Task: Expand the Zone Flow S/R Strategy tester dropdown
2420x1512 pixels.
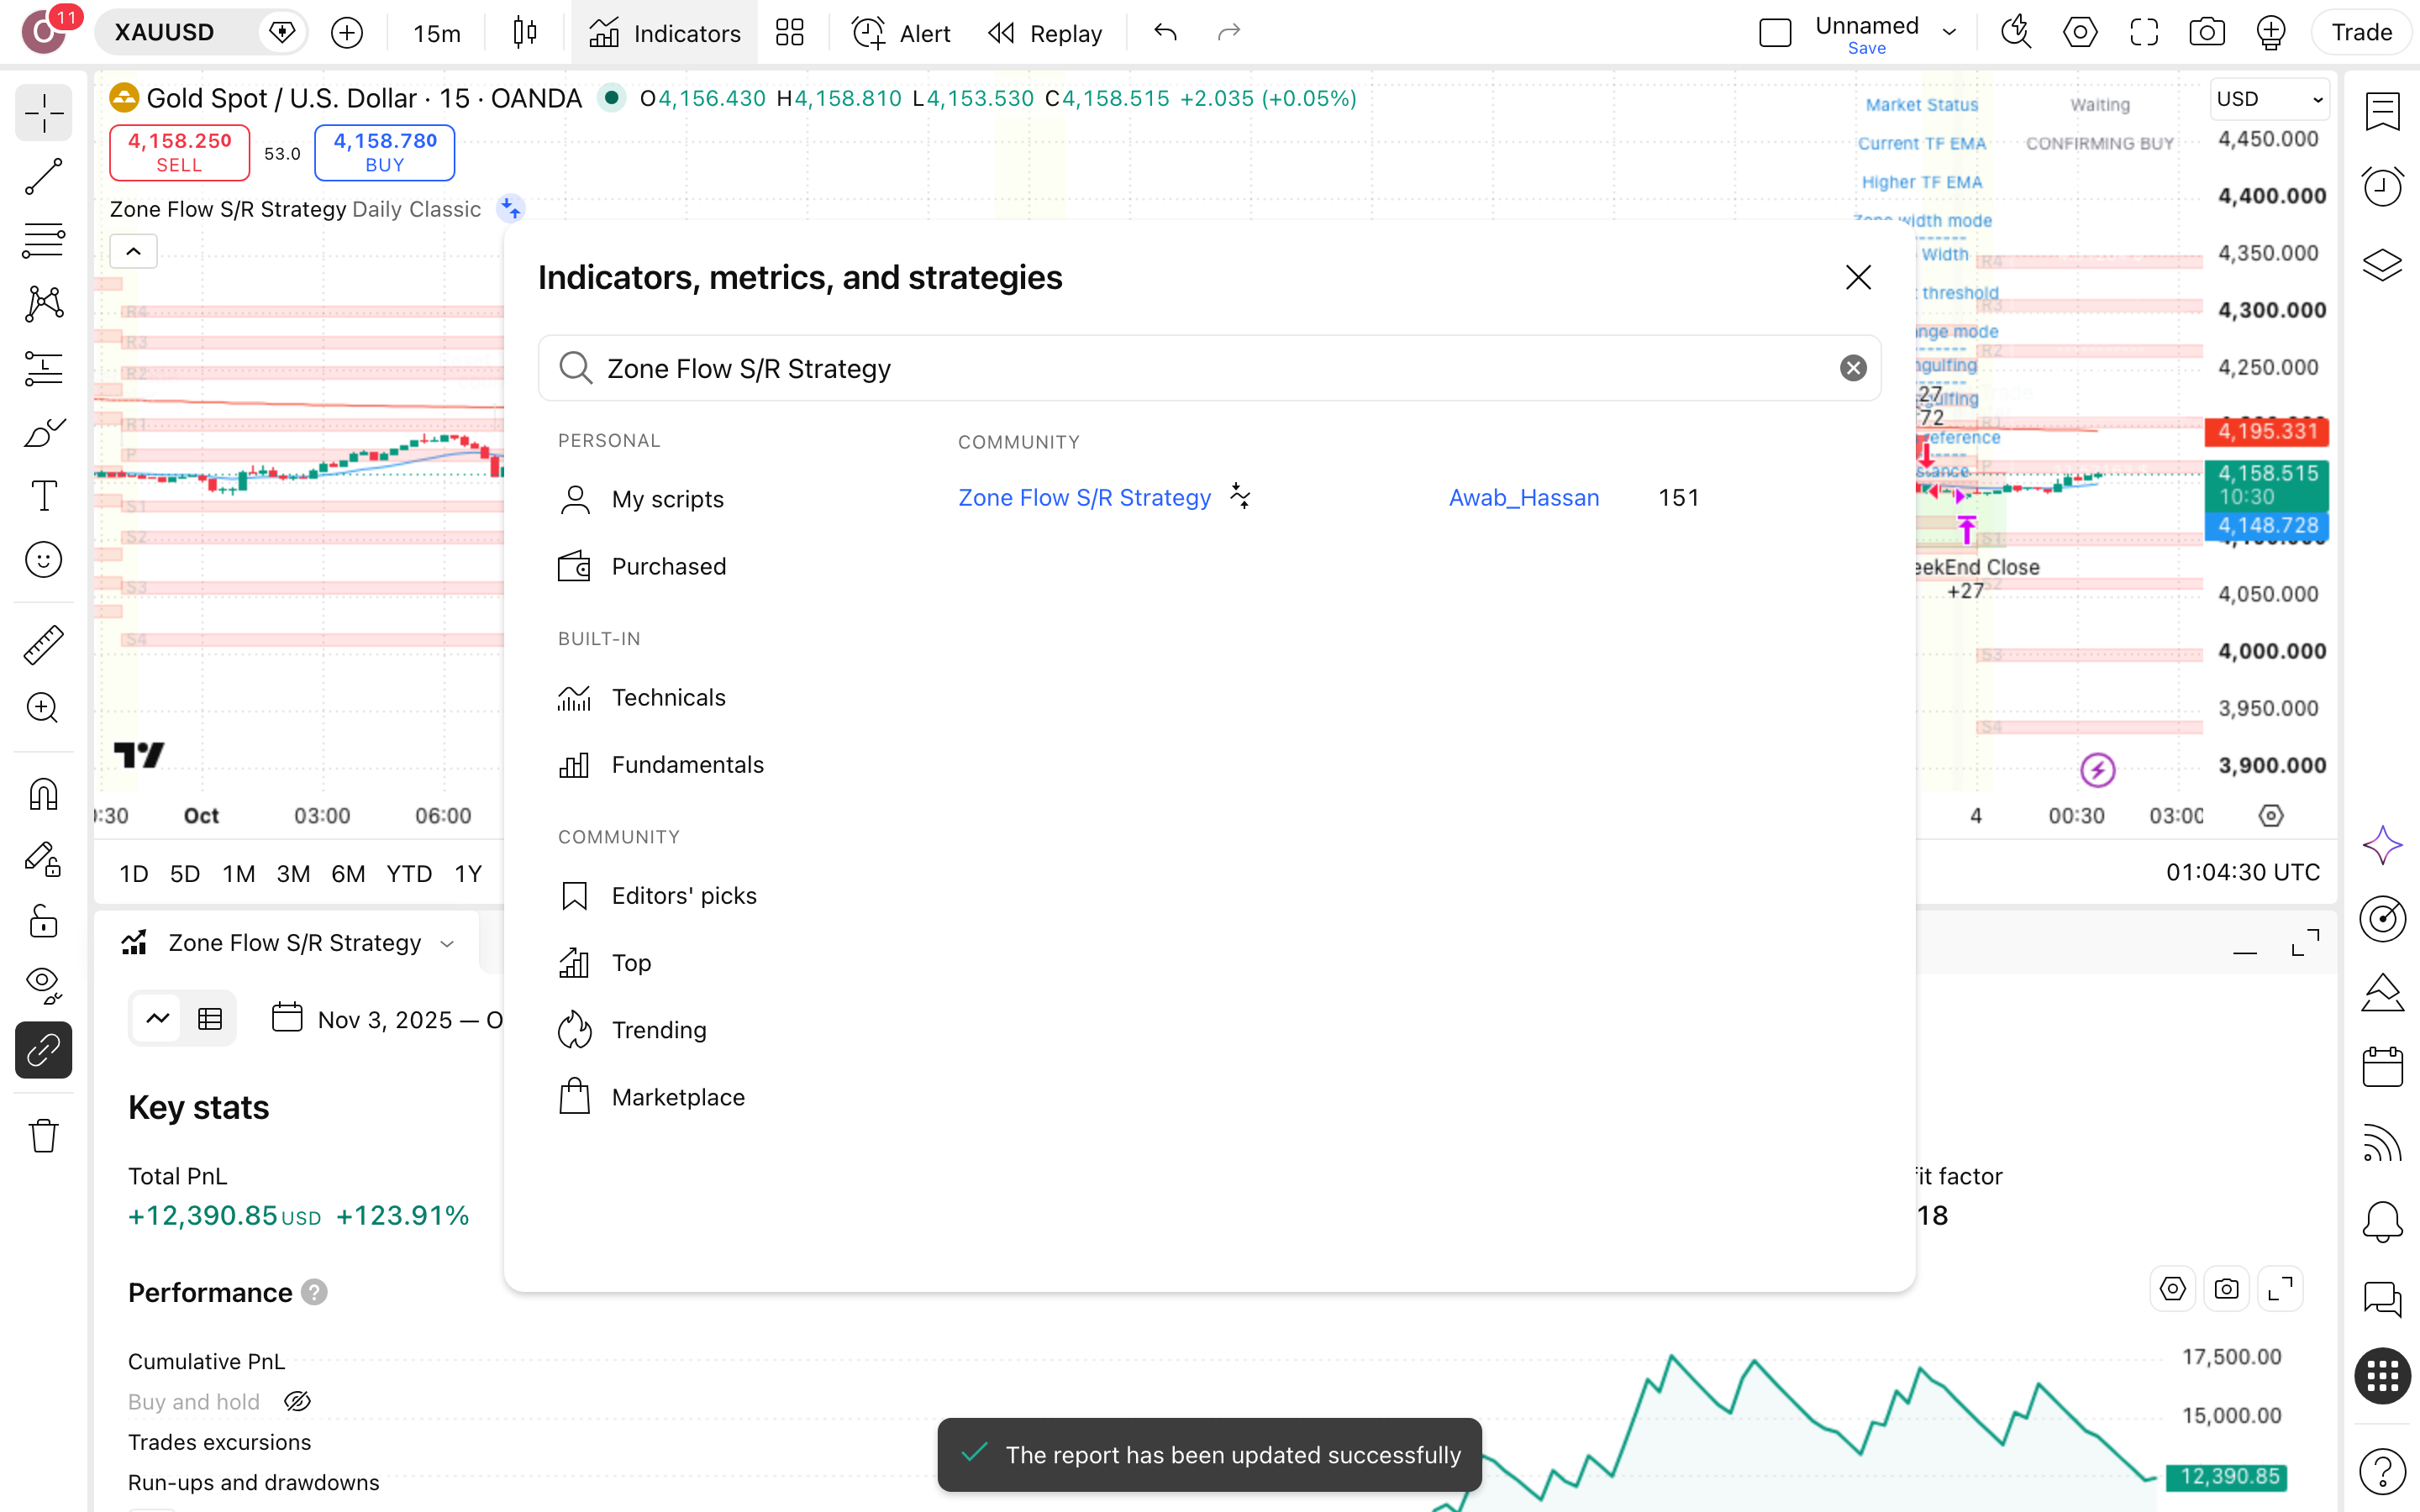Action: click(x=447, y=943)
